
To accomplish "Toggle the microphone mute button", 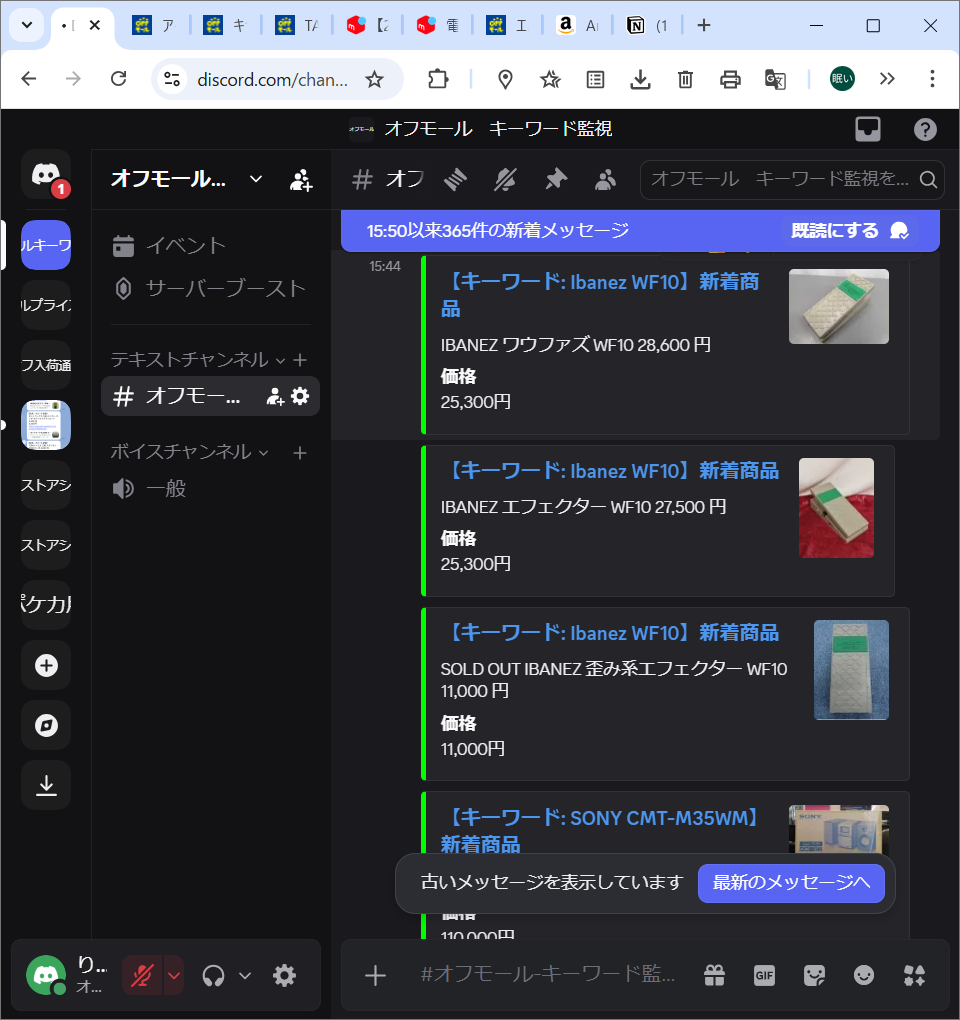I will click(142, 975).
